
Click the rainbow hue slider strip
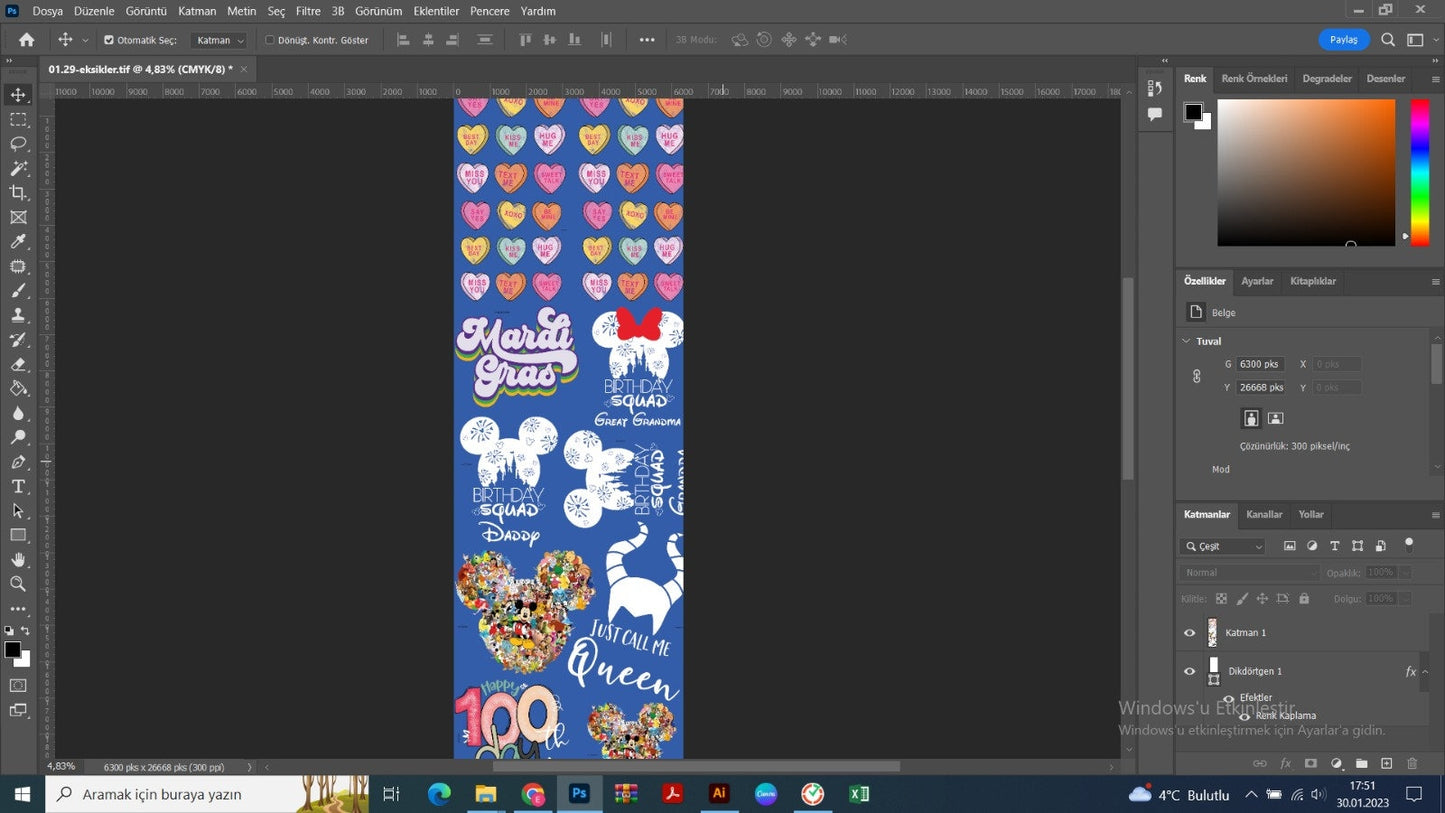click(1419, 170)
